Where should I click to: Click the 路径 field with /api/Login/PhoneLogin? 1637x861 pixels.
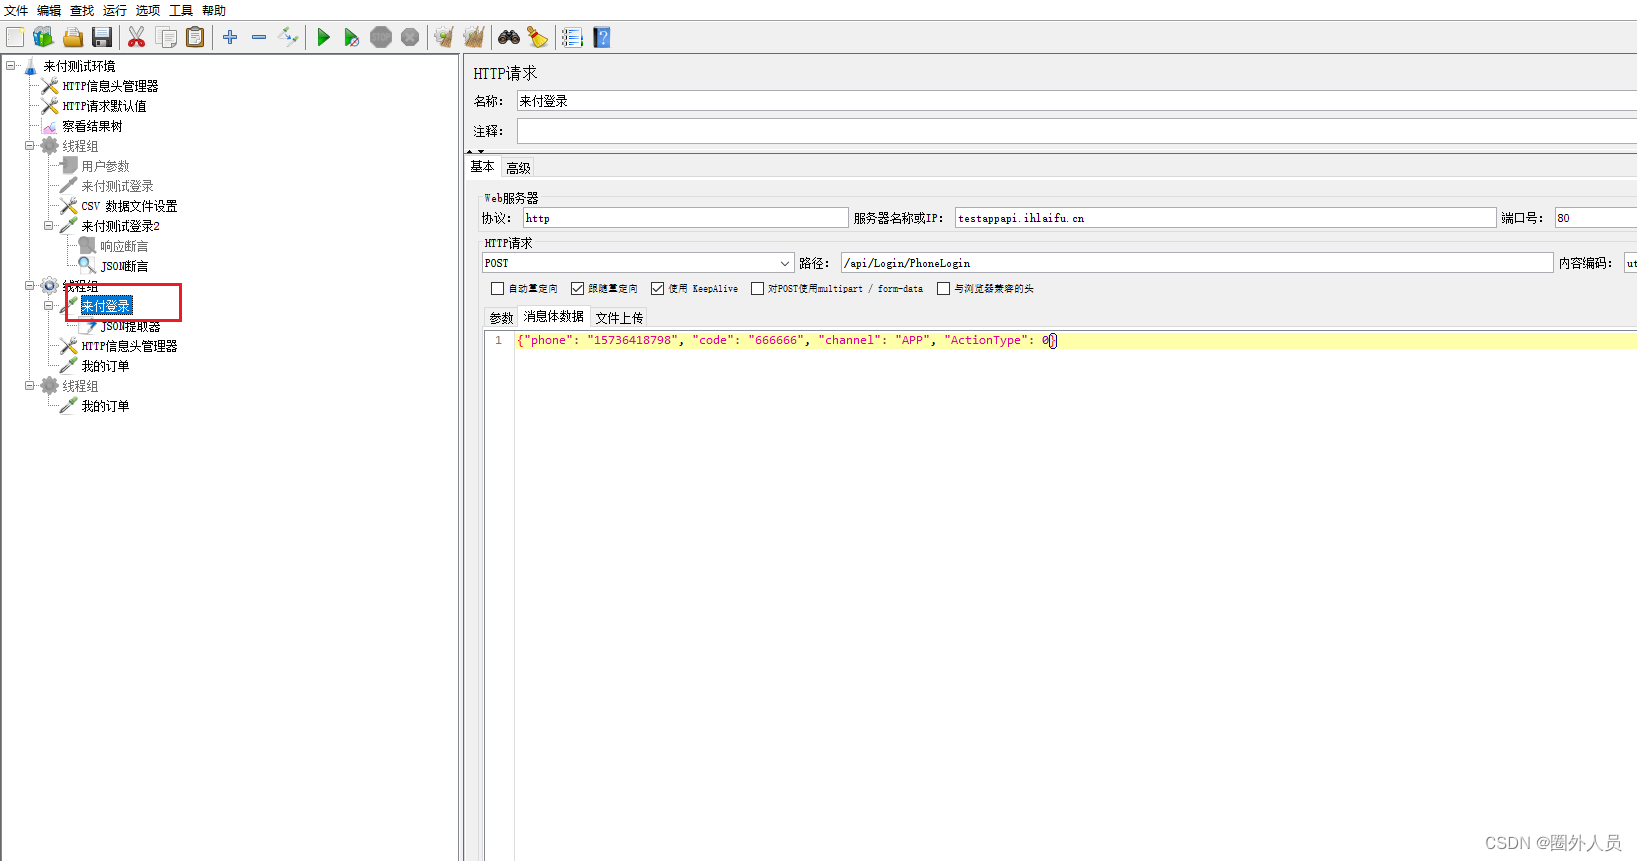pyautogui.click(x=1197, y=263)
